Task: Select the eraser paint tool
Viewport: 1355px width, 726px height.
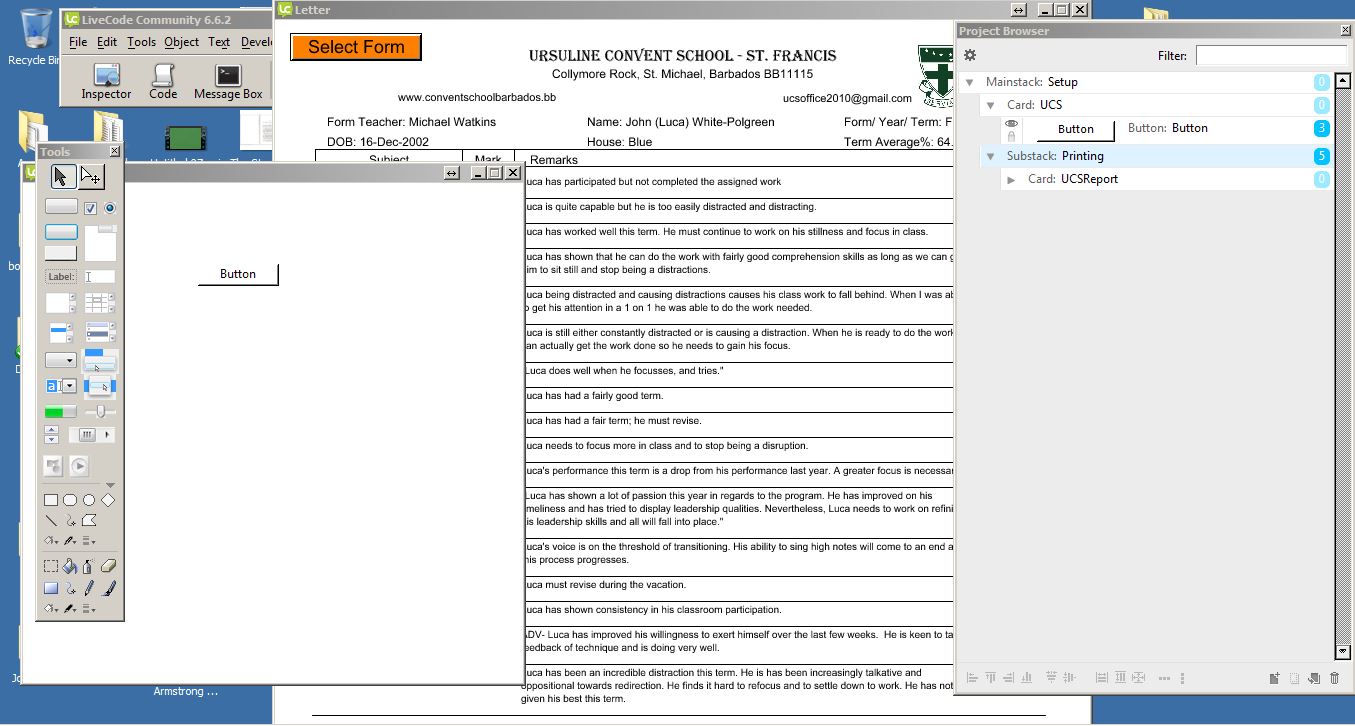Action: [108, 566]
